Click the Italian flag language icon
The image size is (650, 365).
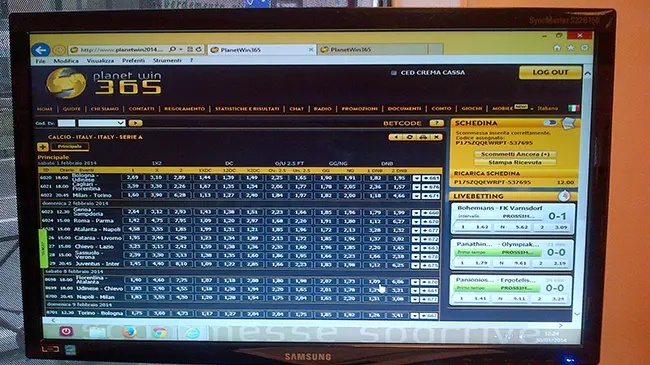[573, 108]
